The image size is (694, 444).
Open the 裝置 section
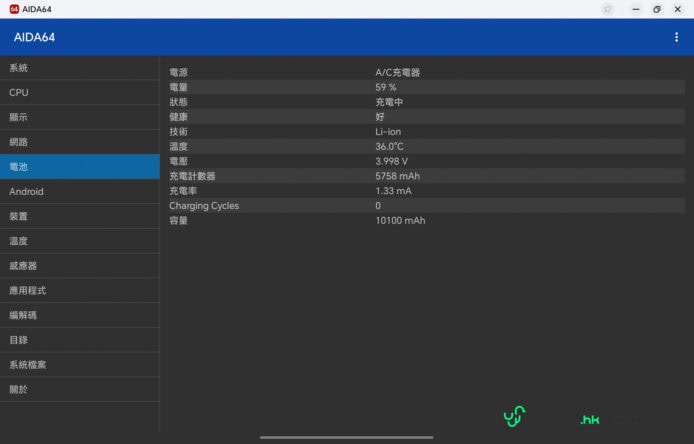point(80,216)
